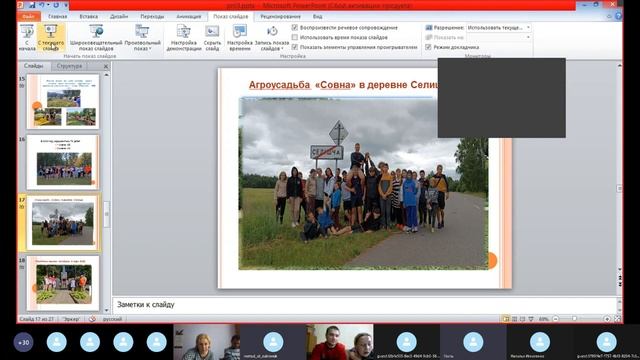Open Разрешение resolution dropdown
This screenshot has height=360, width=640.
tap(499, 27)
